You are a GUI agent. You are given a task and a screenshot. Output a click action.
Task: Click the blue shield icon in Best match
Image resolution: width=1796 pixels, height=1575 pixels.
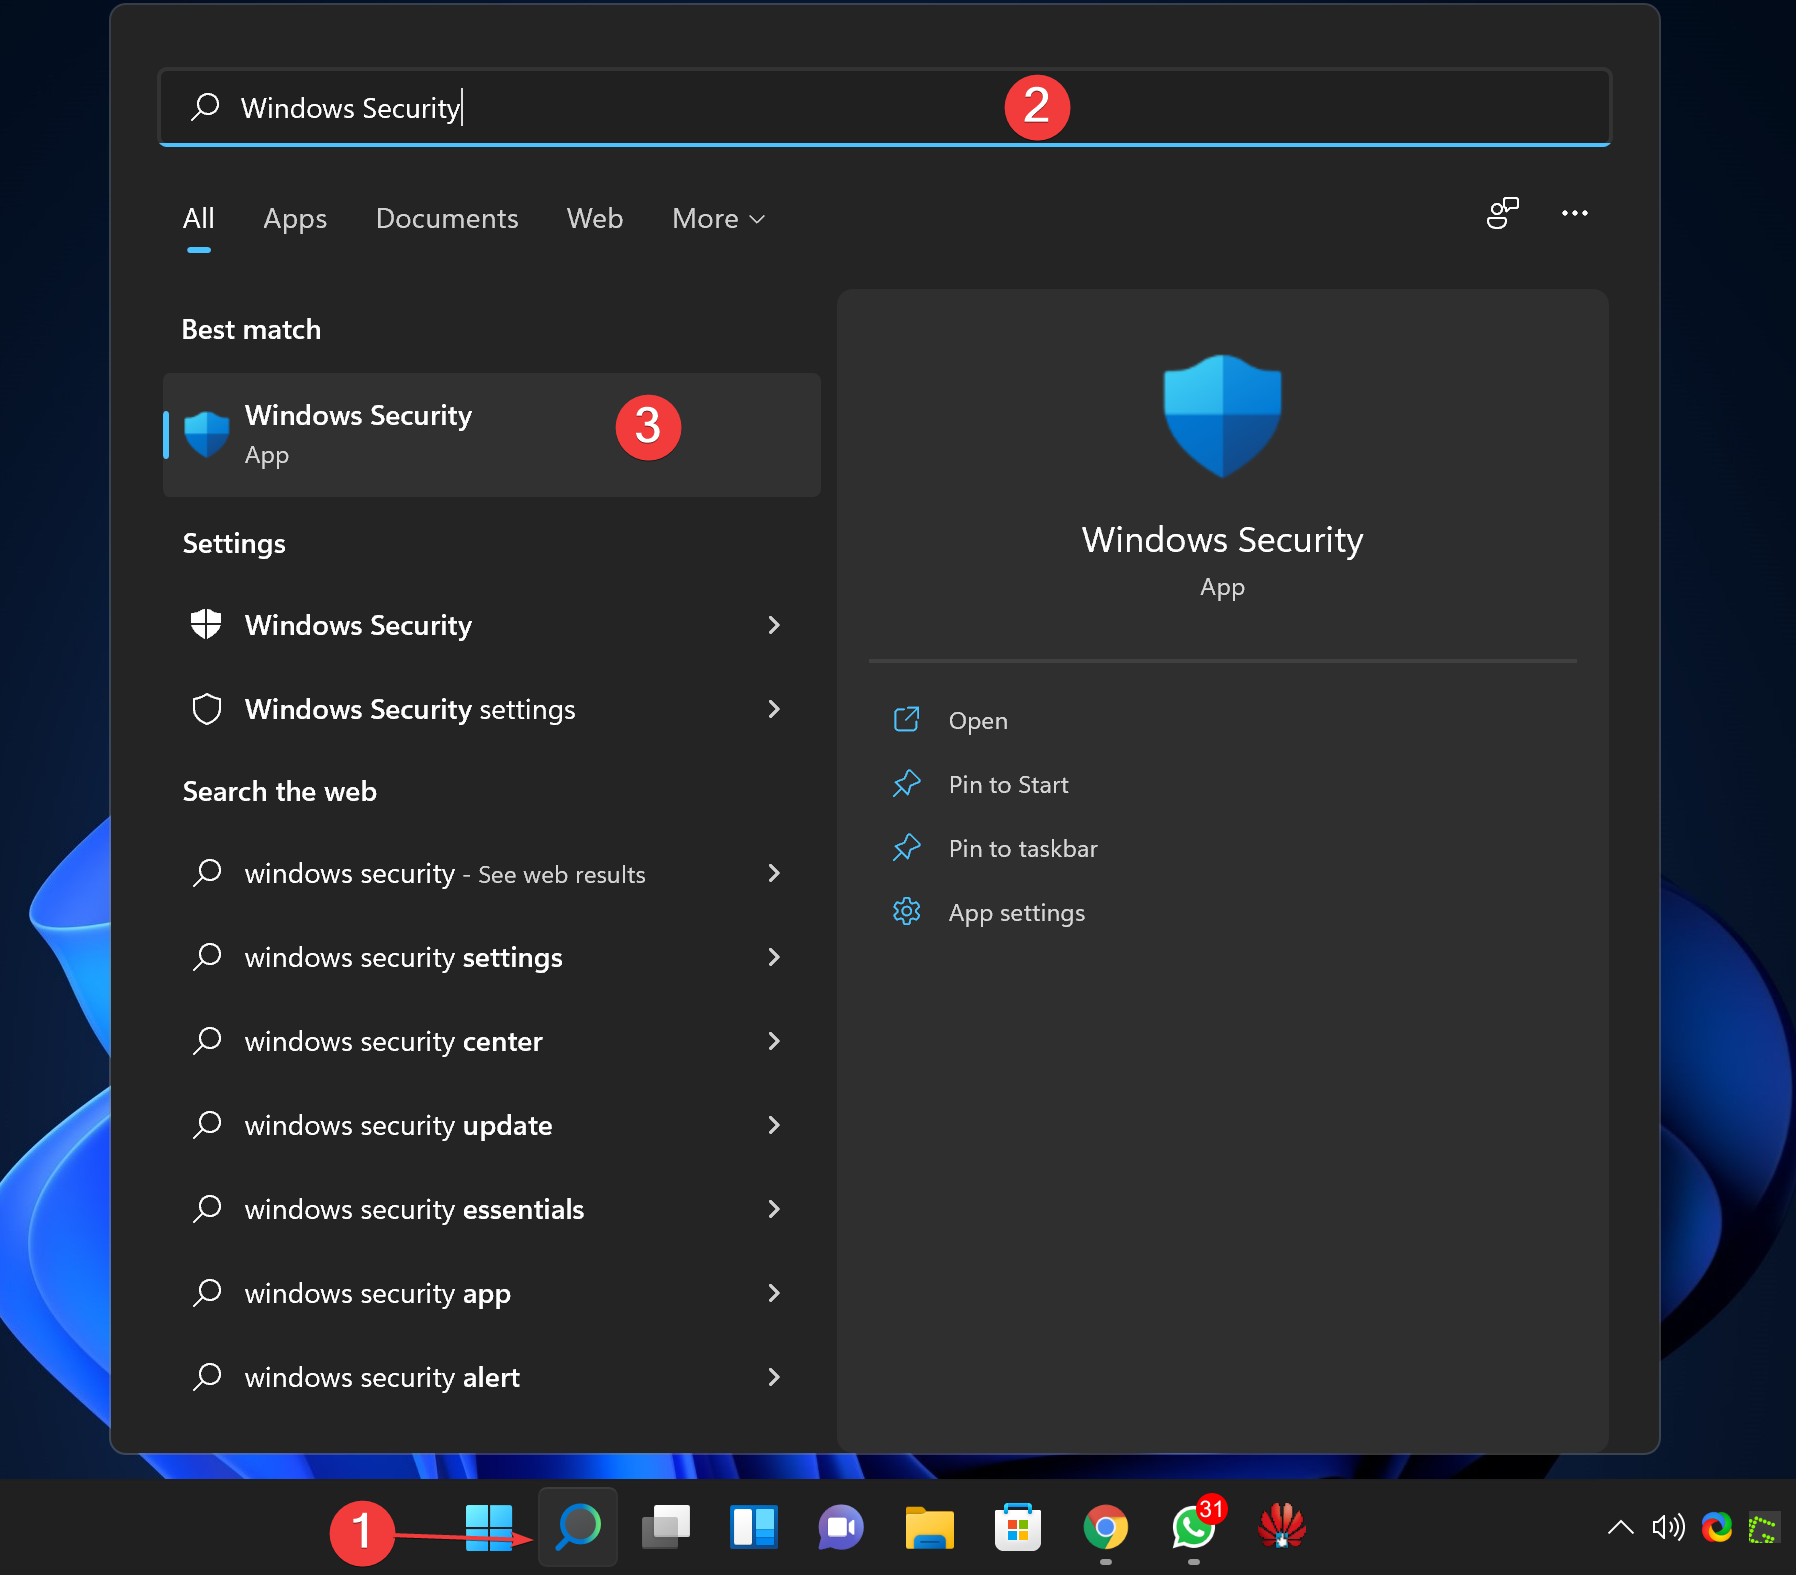tap(207, 434)
